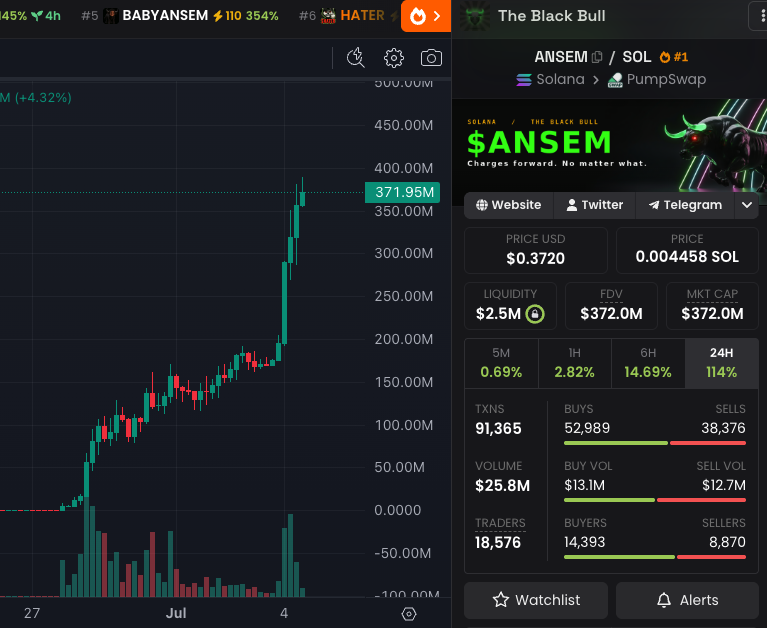767x628 pixels.
Task: Click the BUYS 52,989 value
Action: (587, 428)
